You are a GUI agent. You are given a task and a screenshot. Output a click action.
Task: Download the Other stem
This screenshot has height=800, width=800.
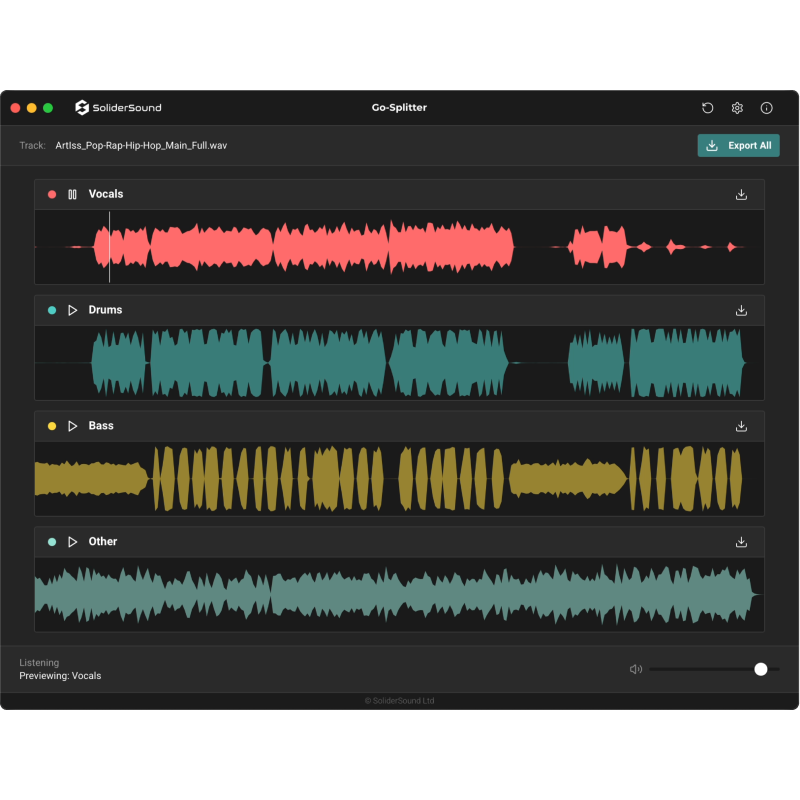click(x=741, y=542)
